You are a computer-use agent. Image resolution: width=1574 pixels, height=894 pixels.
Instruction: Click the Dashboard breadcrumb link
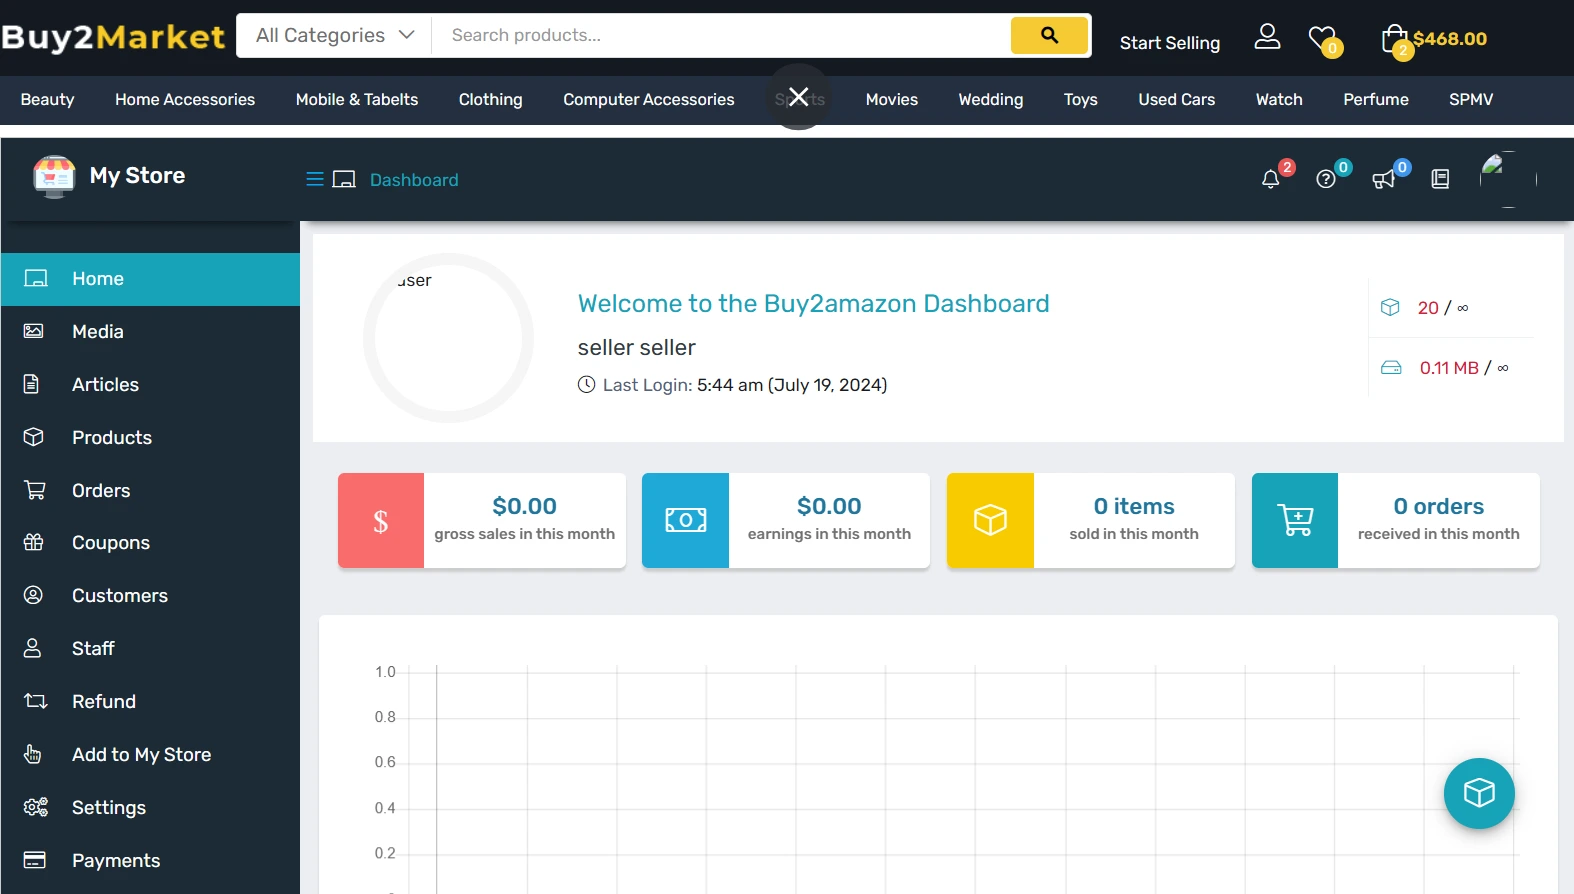414,180
